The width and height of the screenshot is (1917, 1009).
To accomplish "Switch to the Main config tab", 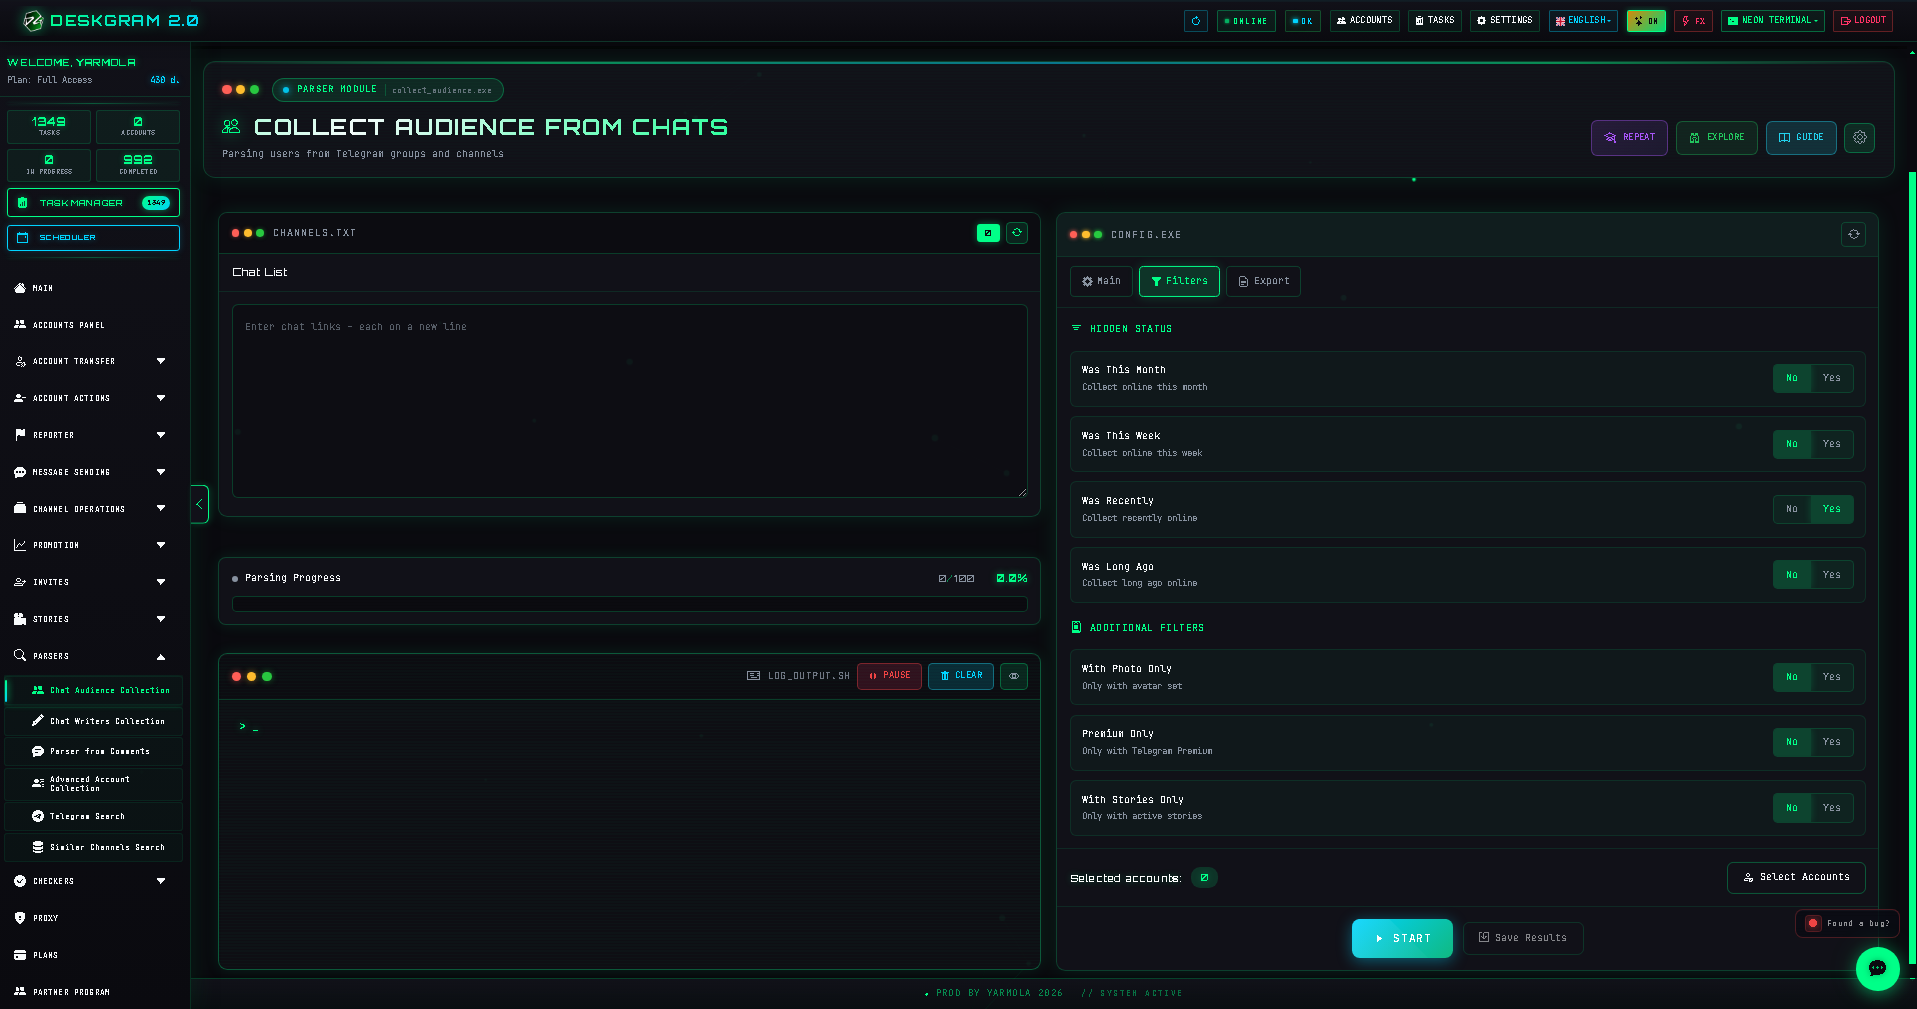I will 1101,281.
